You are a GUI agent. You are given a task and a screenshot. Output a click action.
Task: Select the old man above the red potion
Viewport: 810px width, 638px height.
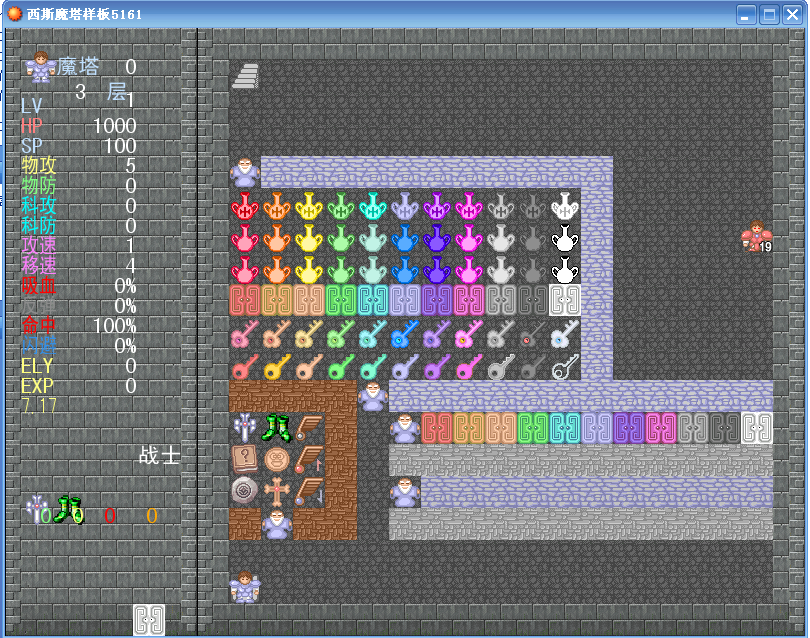[245, 172]
